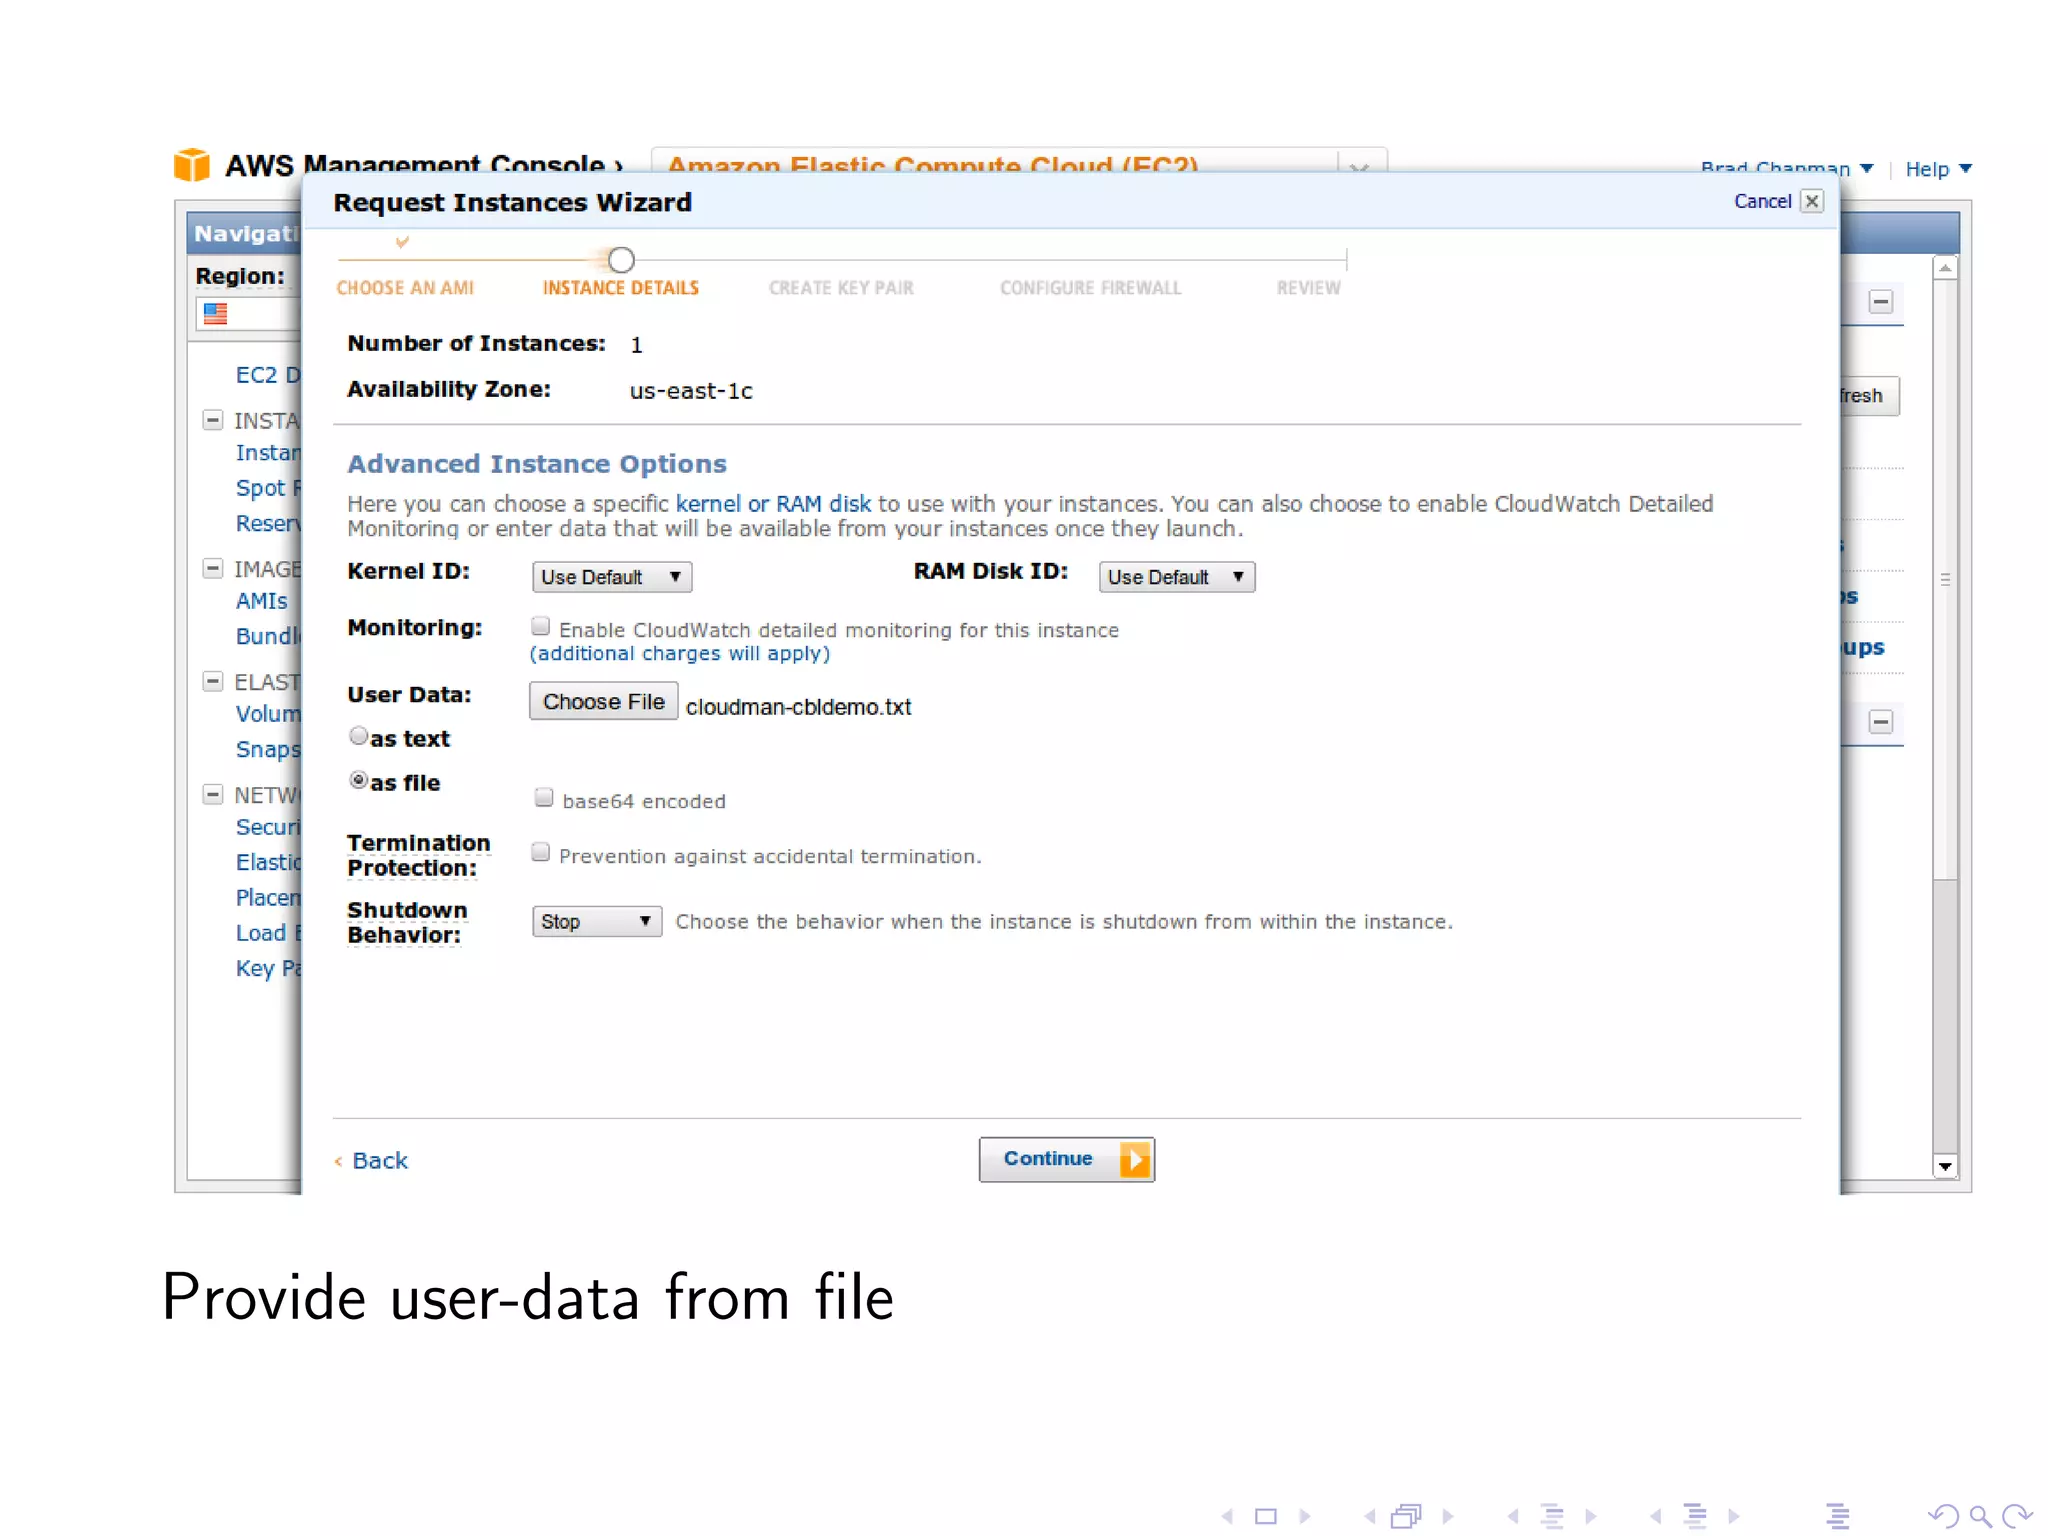This screenshot has width=2048, height=1536.
Task: Click the AWS orange cube logo
Action: (x=192, y=164)
